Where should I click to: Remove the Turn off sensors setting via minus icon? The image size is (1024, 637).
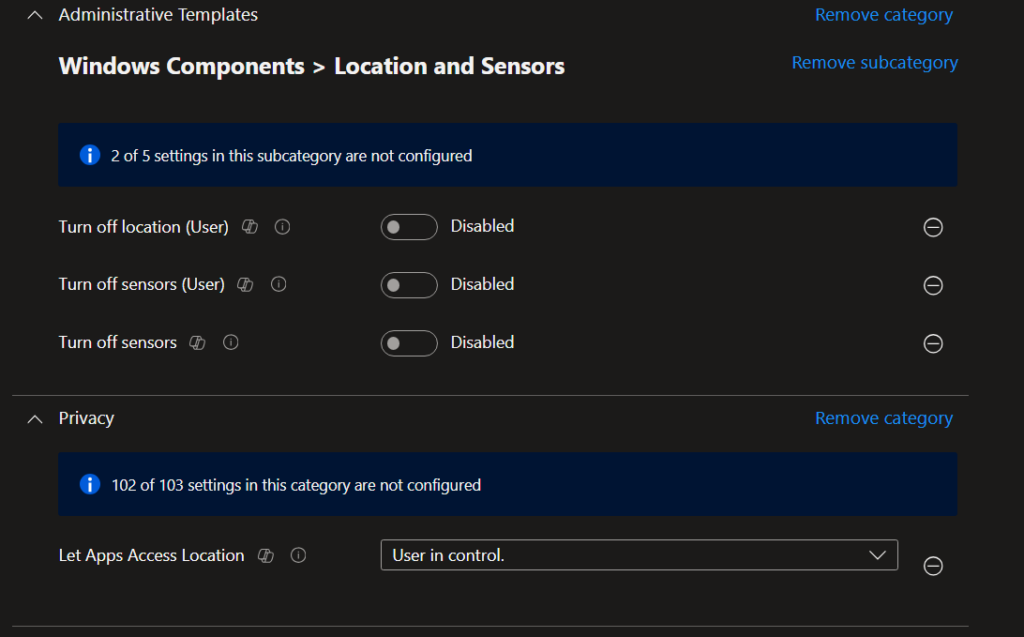point(932,344)
